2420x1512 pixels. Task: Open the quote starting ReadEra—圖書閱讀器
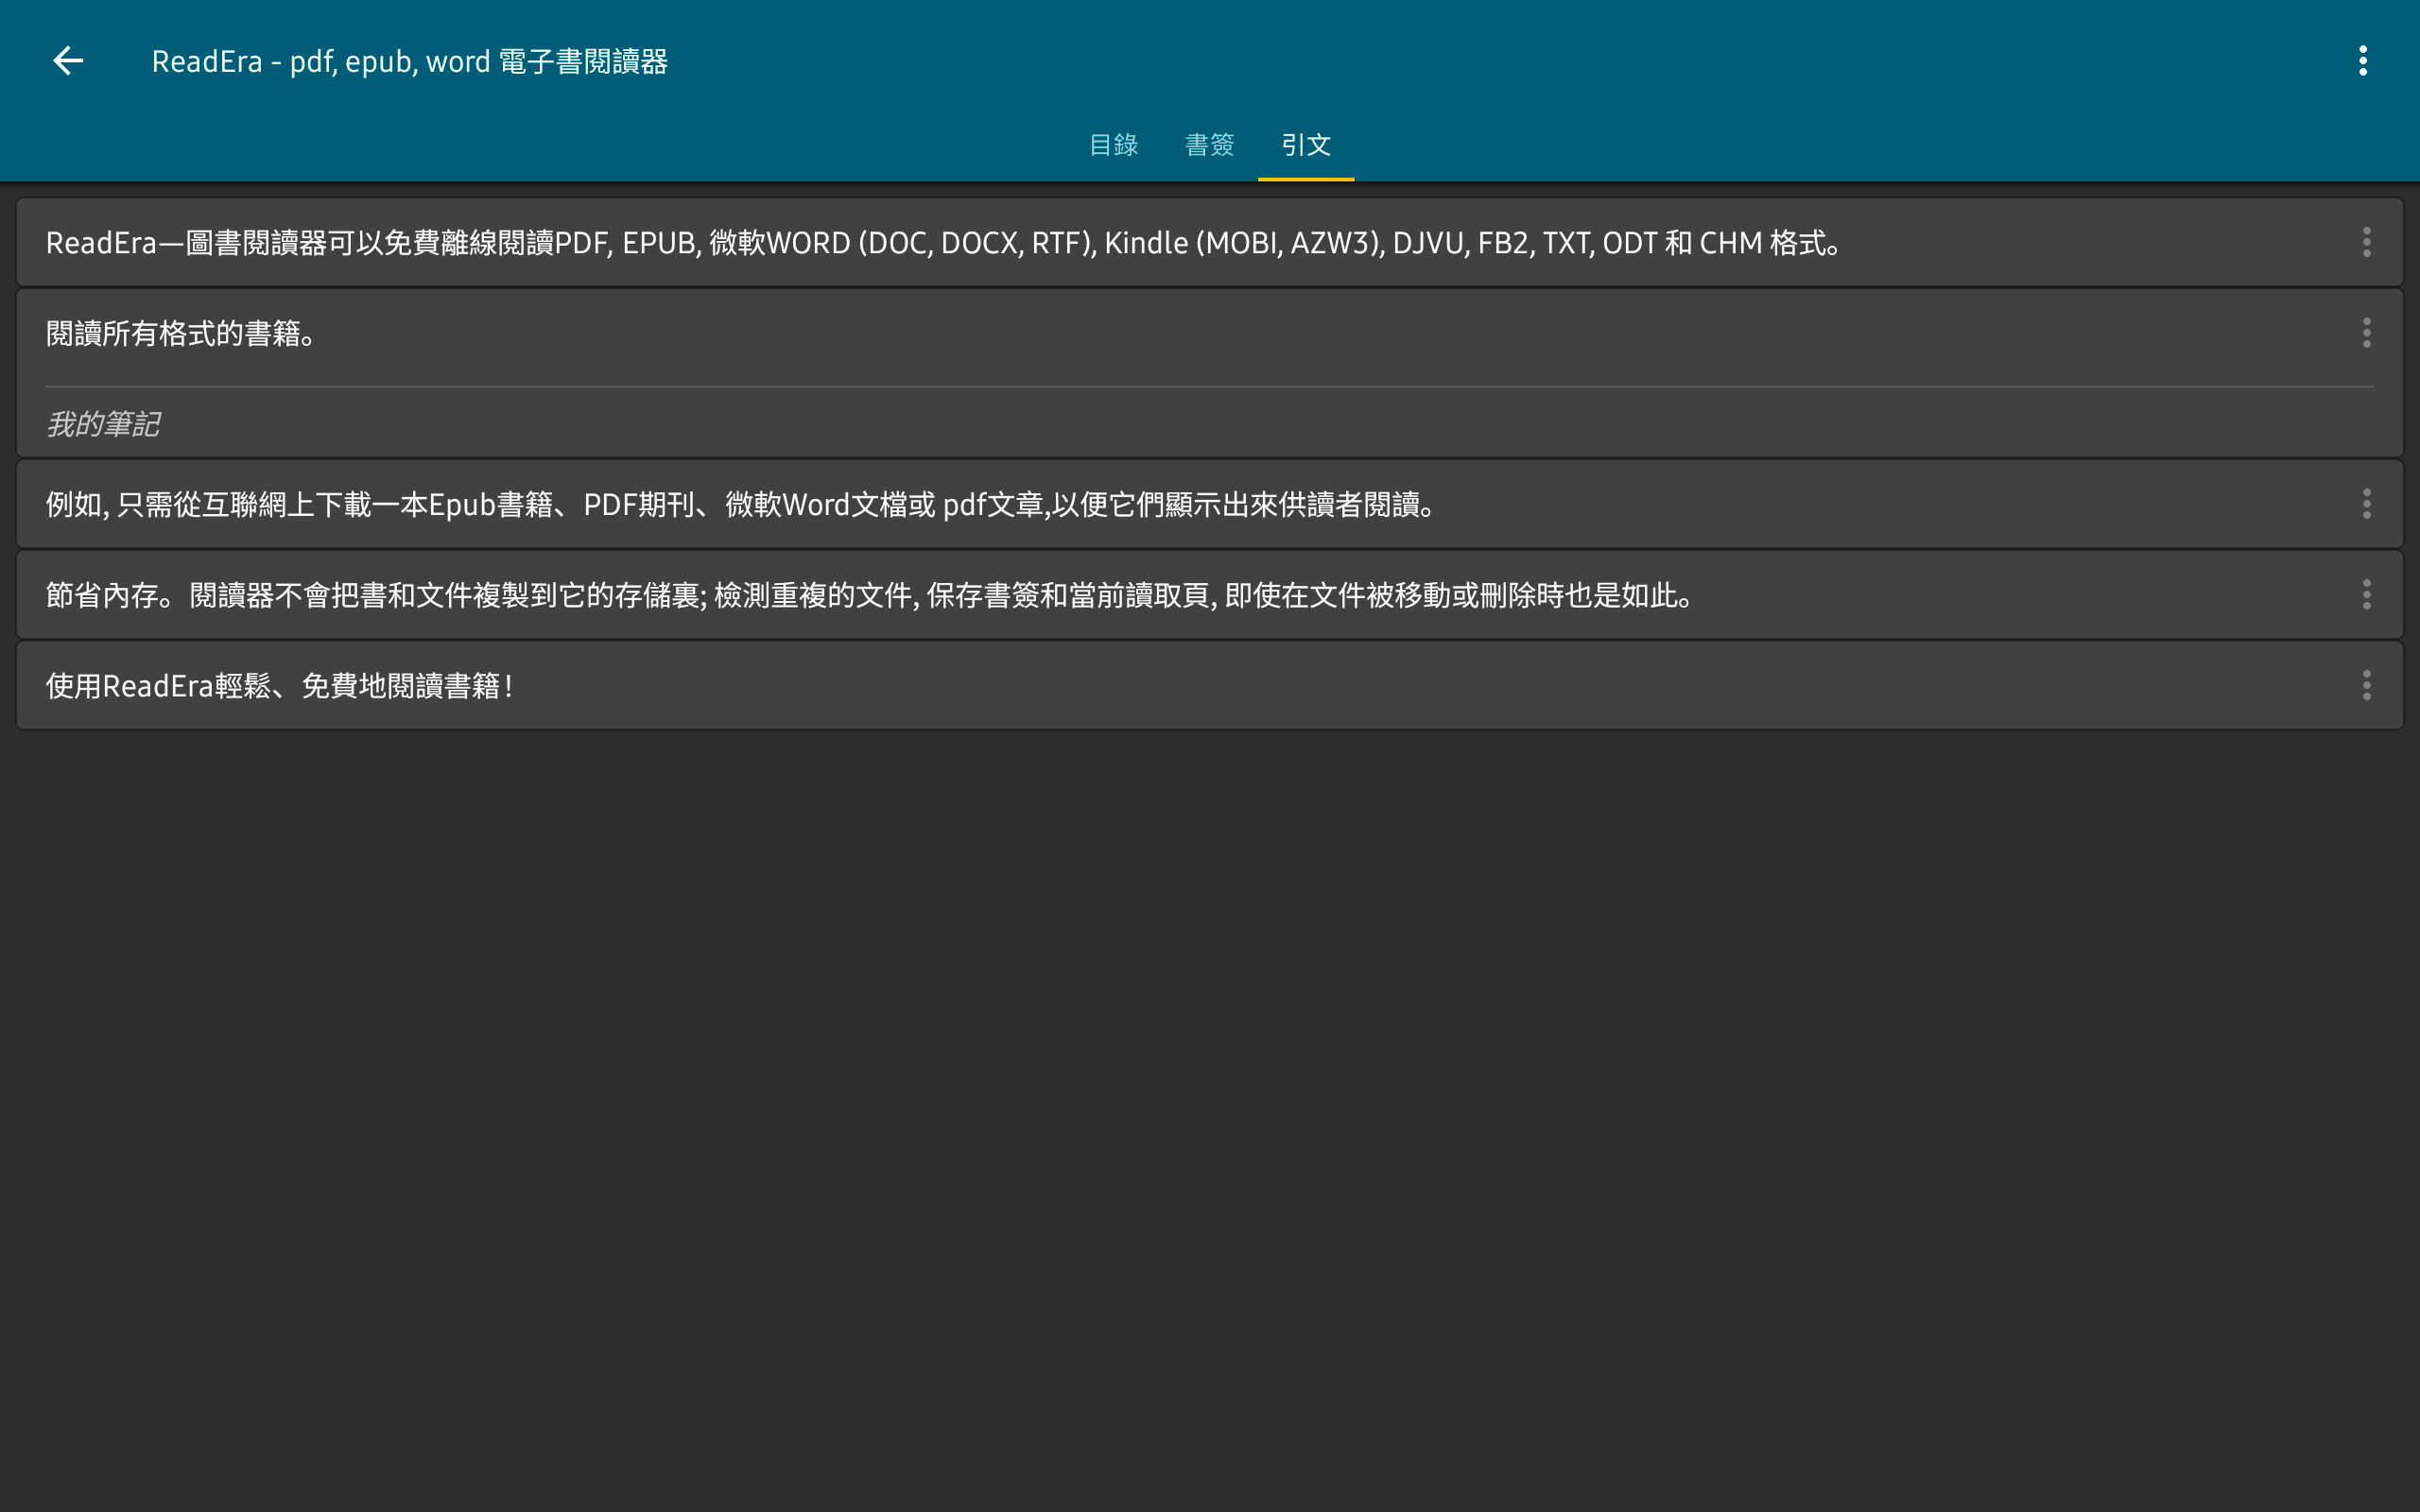pos(1209,242)
